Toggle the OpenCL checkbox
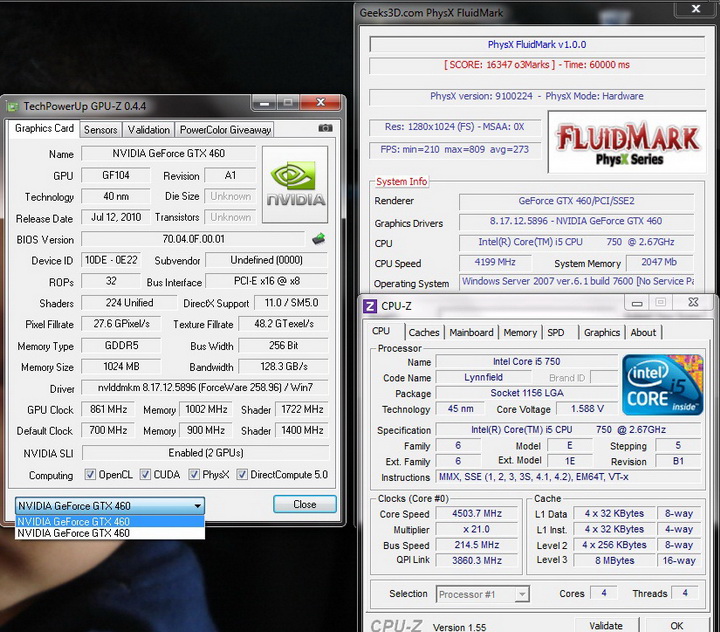 (90, 474)
